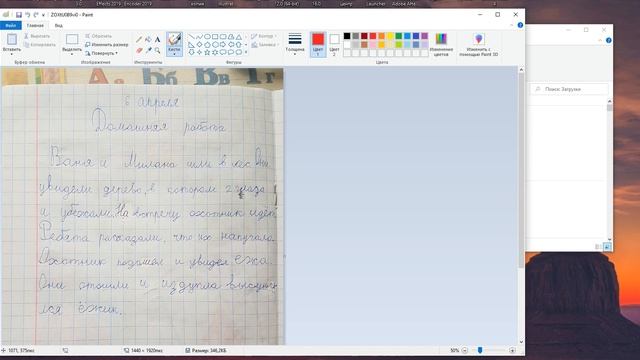Pick the purple color swatch
This screenshot has height=360, width=640.
[x=425, y=36]
